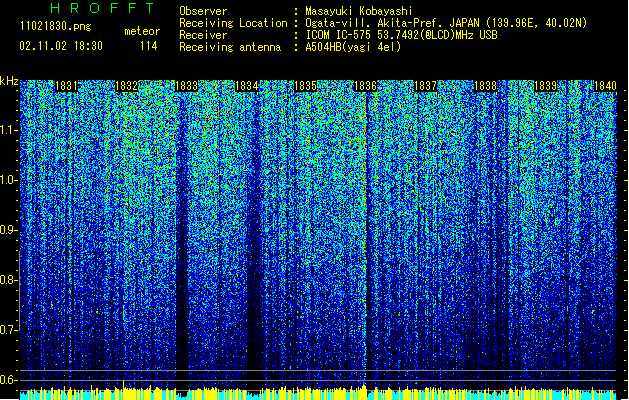Viewport: 629px width, 400px height.
Task: Click the A504HB(yagi 4el) antenna text
Action: pyautogui.click(x=353, y=47)
